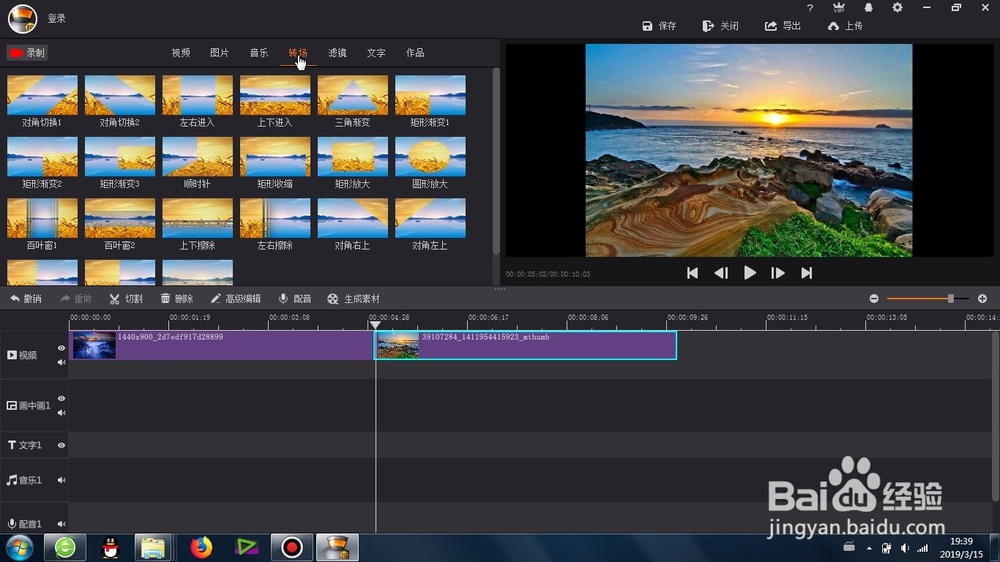Open the 滤镜 filters tab

point(337,53)
